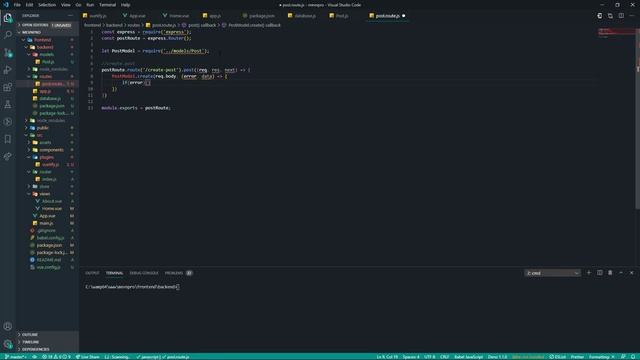Click Prettier in the status bar
The image size is (640, 360).
click(x=577, y=357)
